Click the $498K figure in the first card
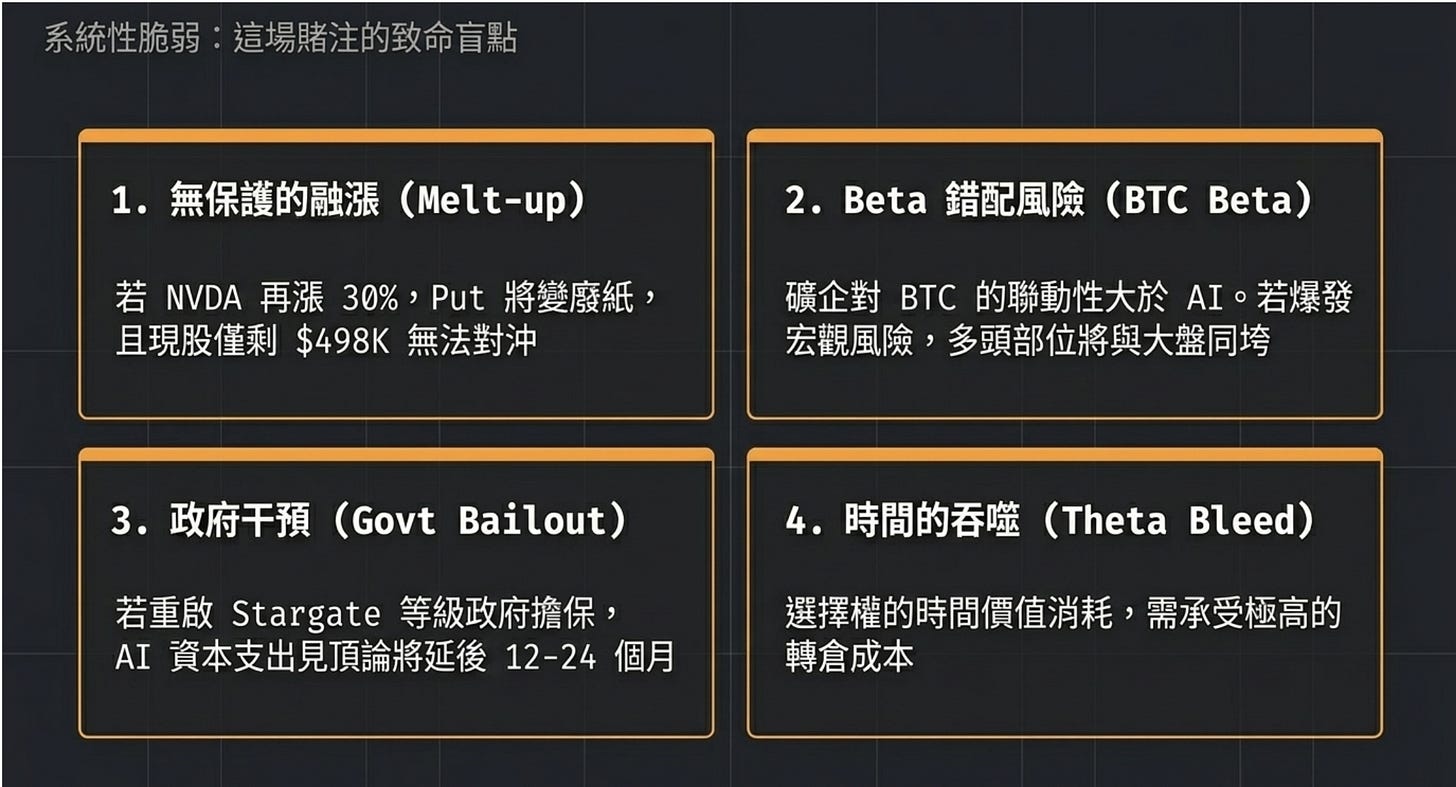Viewport: 1456px width, 787px height. (344, 341)
